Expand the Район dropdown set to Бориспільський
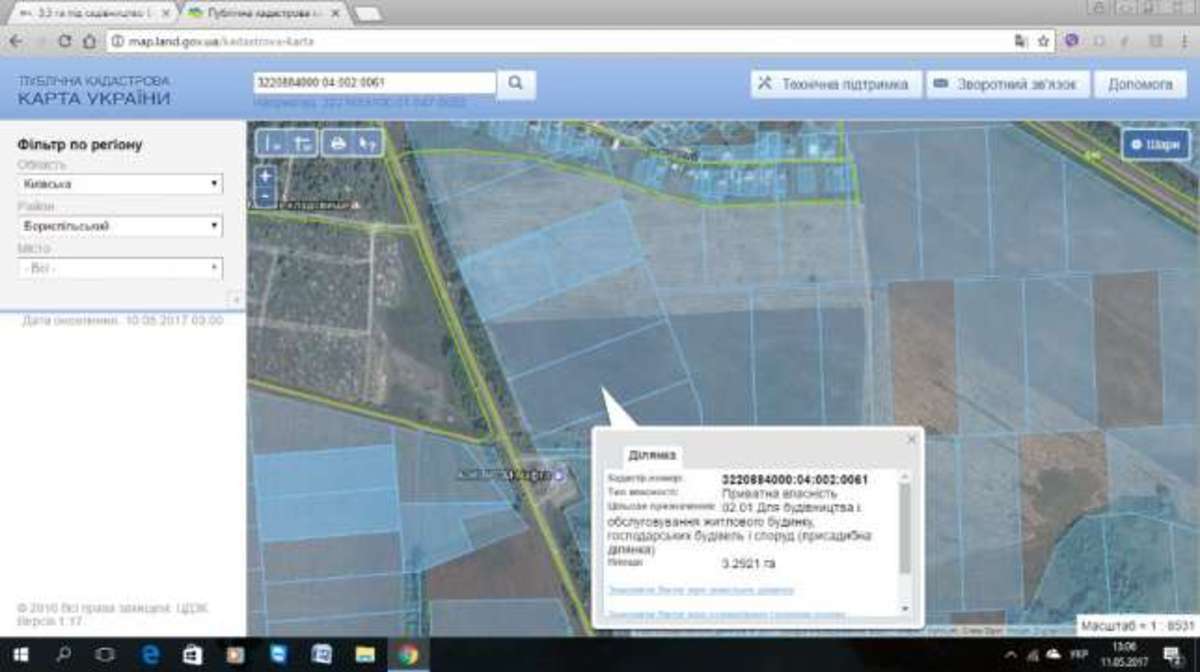1200x672 pixels. tap(120, 226)
